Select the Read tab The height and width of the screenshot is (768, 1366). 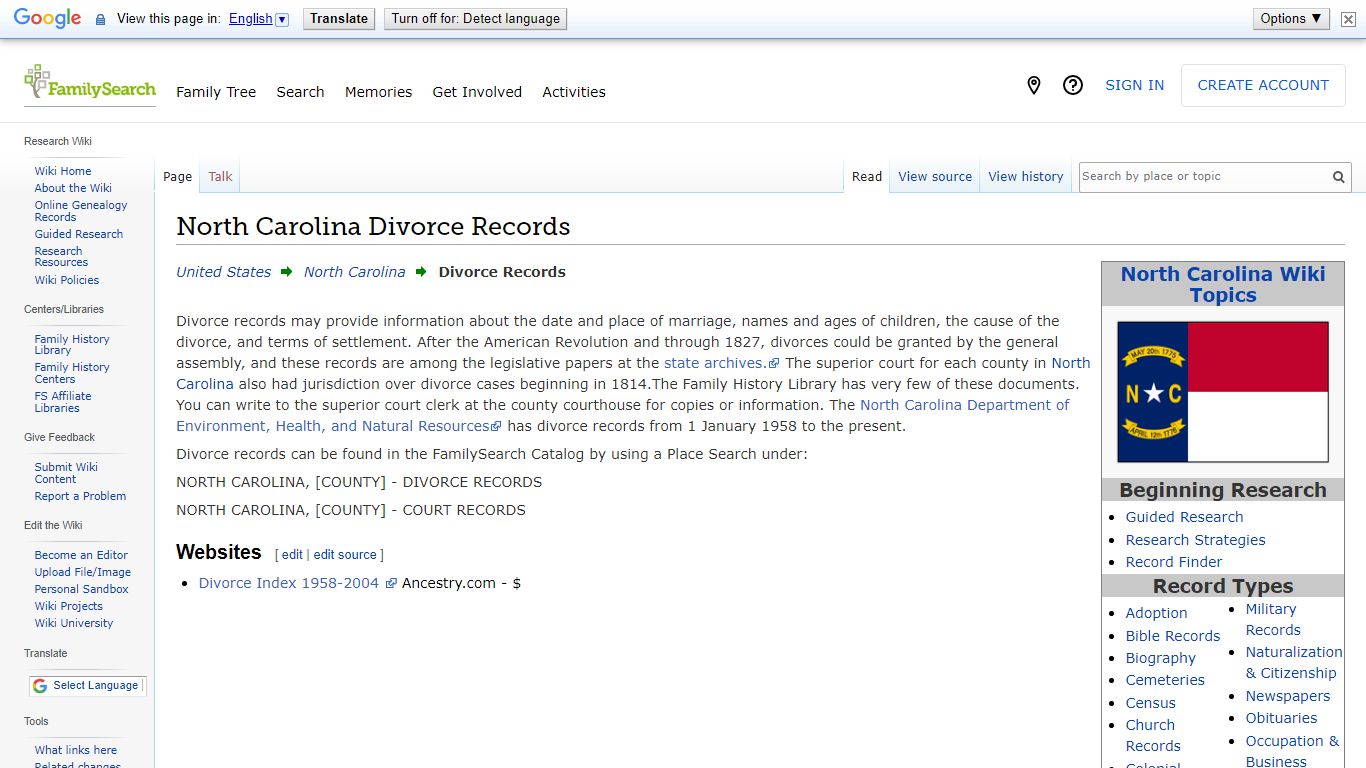[867, 177]
